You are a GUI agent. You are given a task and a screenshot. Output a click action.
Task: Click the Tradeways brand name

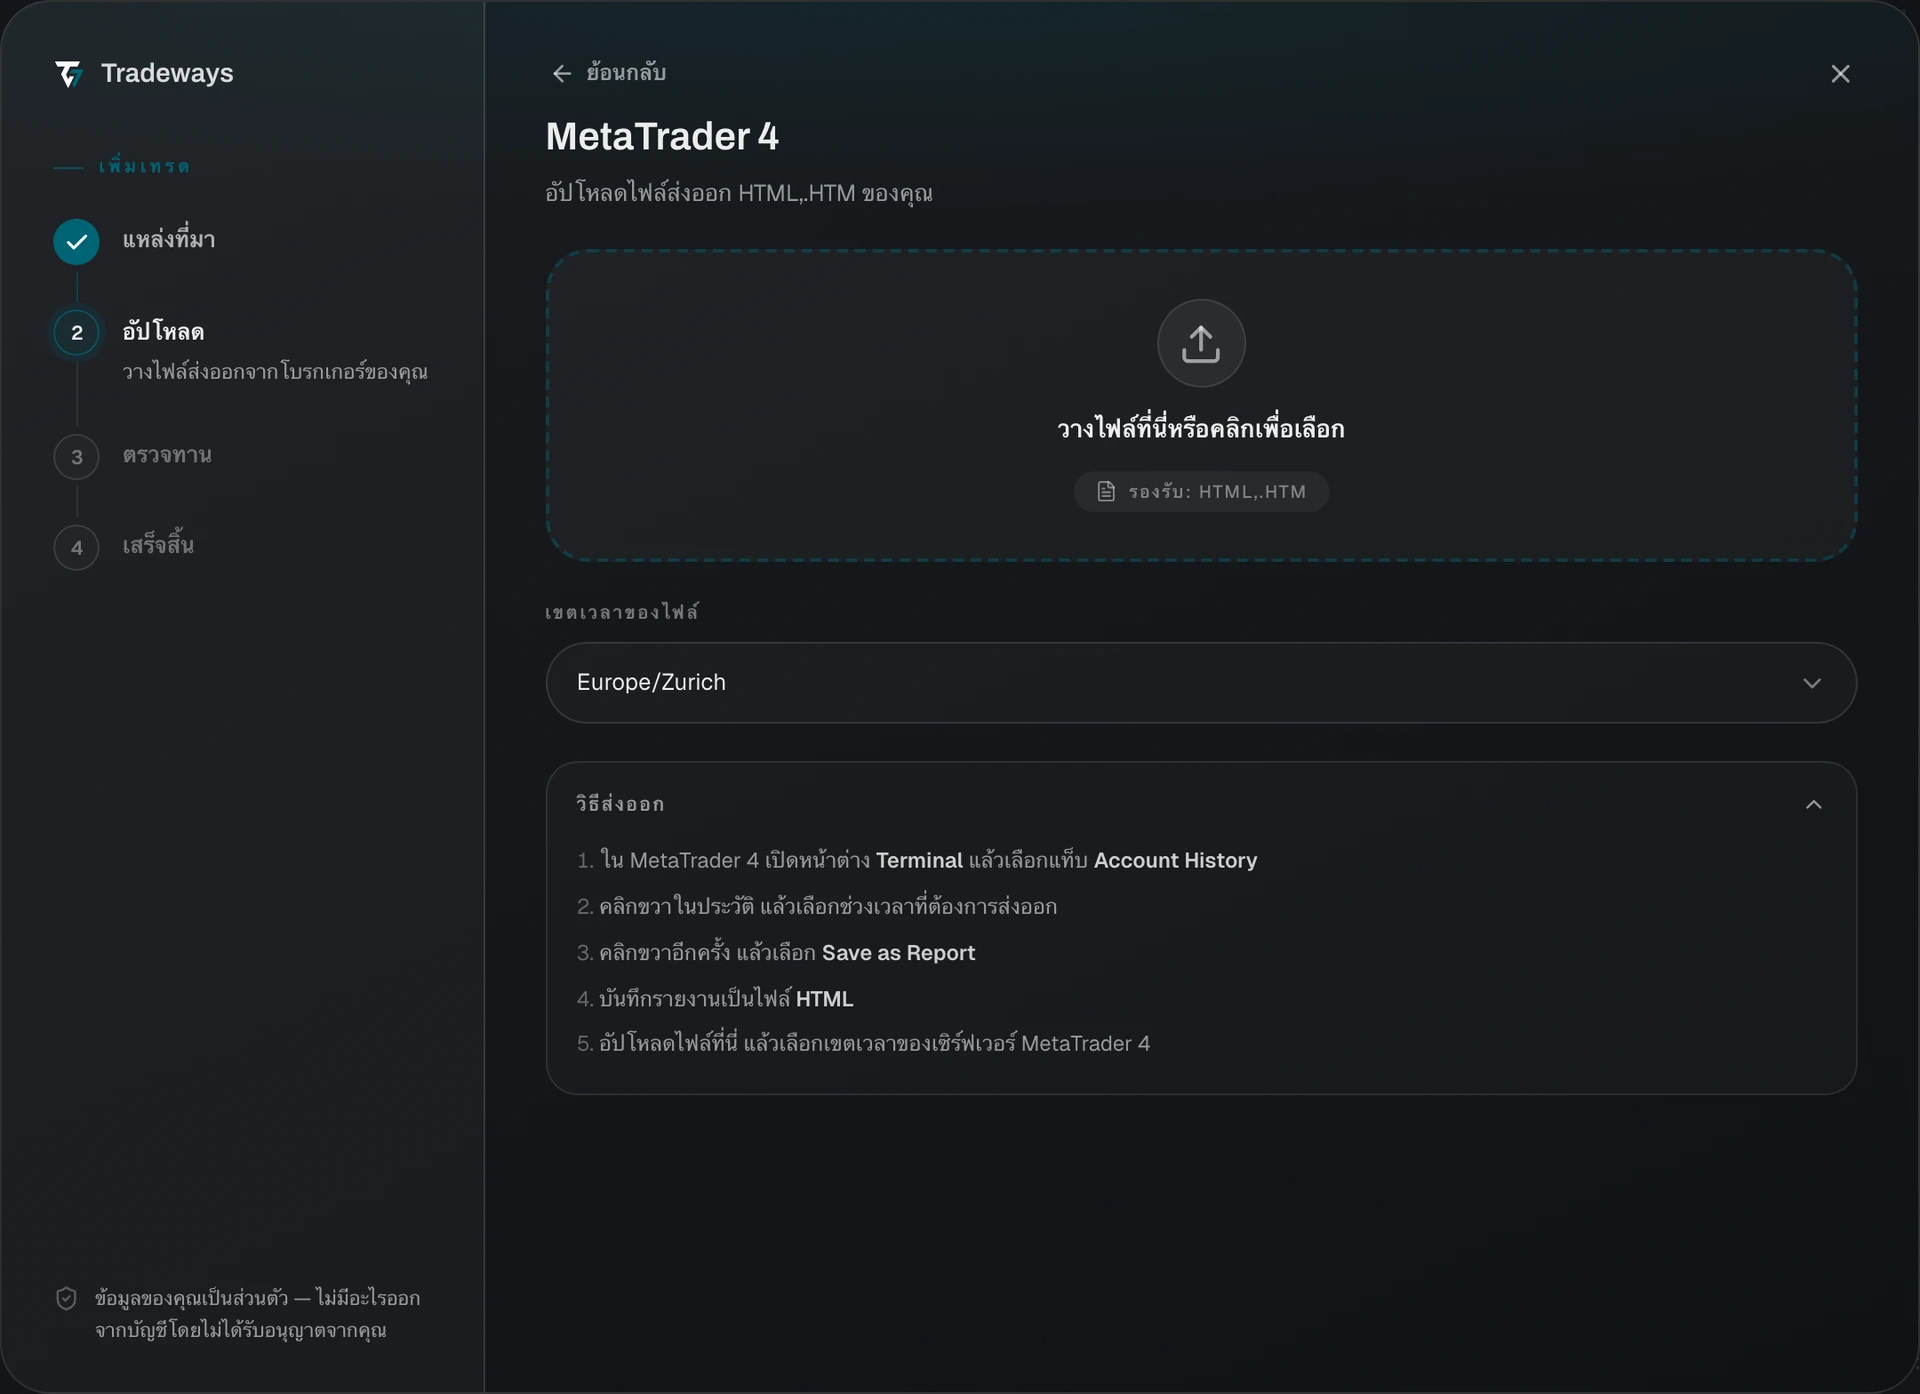click(167, 73)
